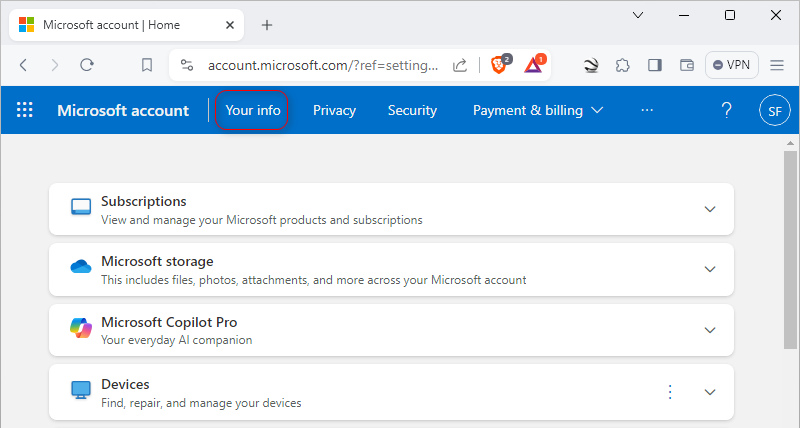Open site settings icon in address bar
Viewport: 800px width, 428px height.
coord(187,65)
